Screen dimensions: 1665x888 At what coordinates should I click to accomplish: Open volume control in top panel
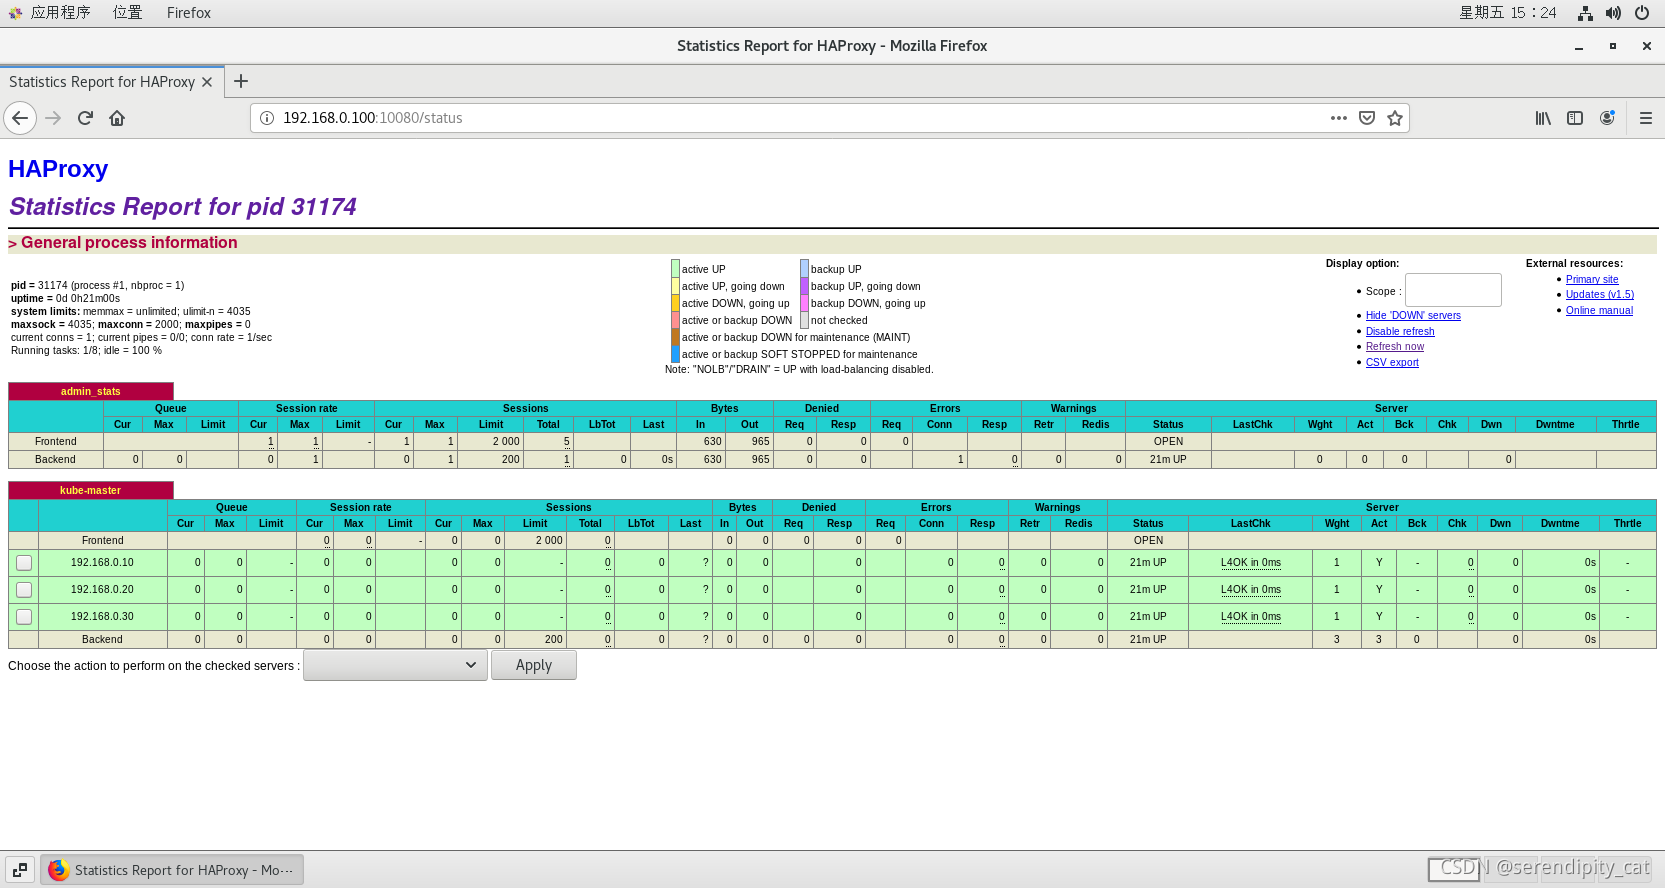click(1613, 13)
